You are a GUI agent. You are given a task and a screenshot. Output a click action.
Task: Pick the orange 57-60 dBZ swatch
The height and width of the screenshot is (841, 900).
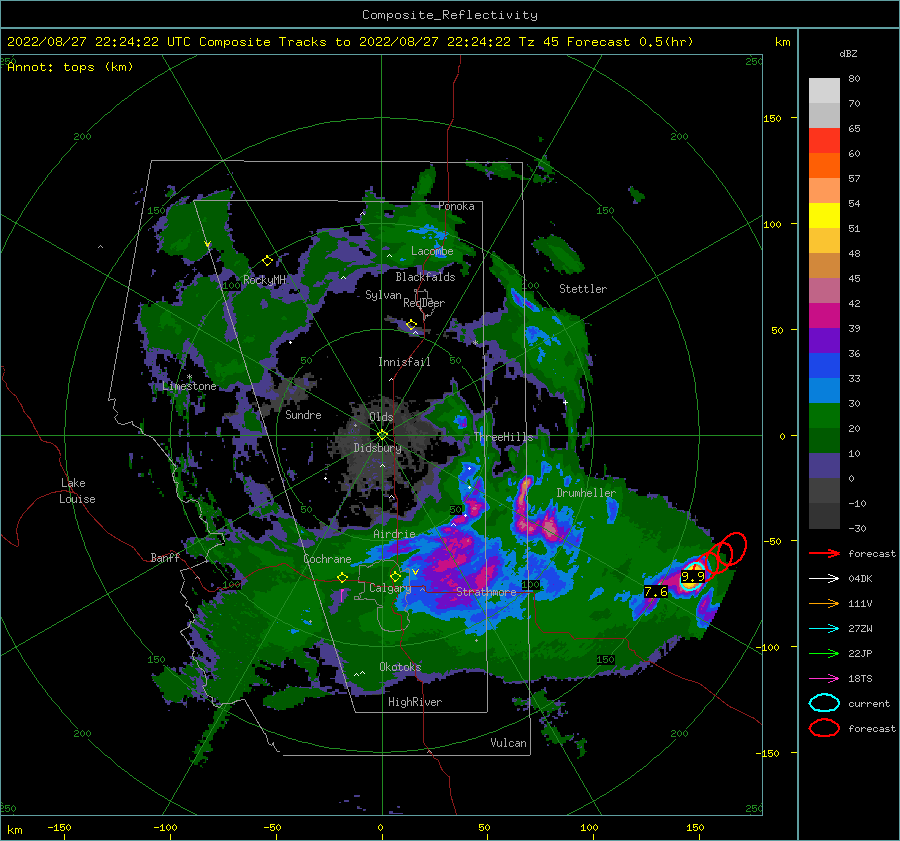[x=824, y=166]
